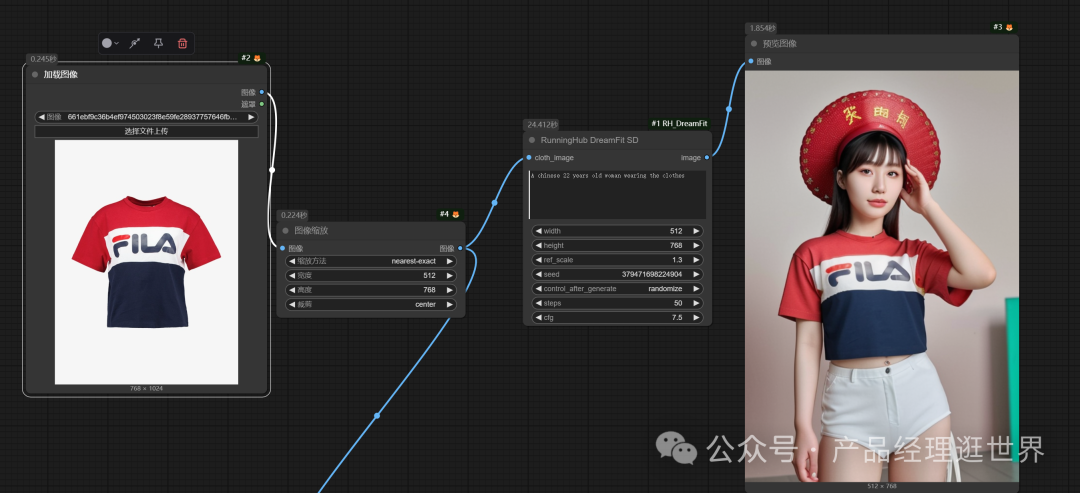
Task: Click the RunningHub DreamFit SD node title
Action: click(590, 140)
